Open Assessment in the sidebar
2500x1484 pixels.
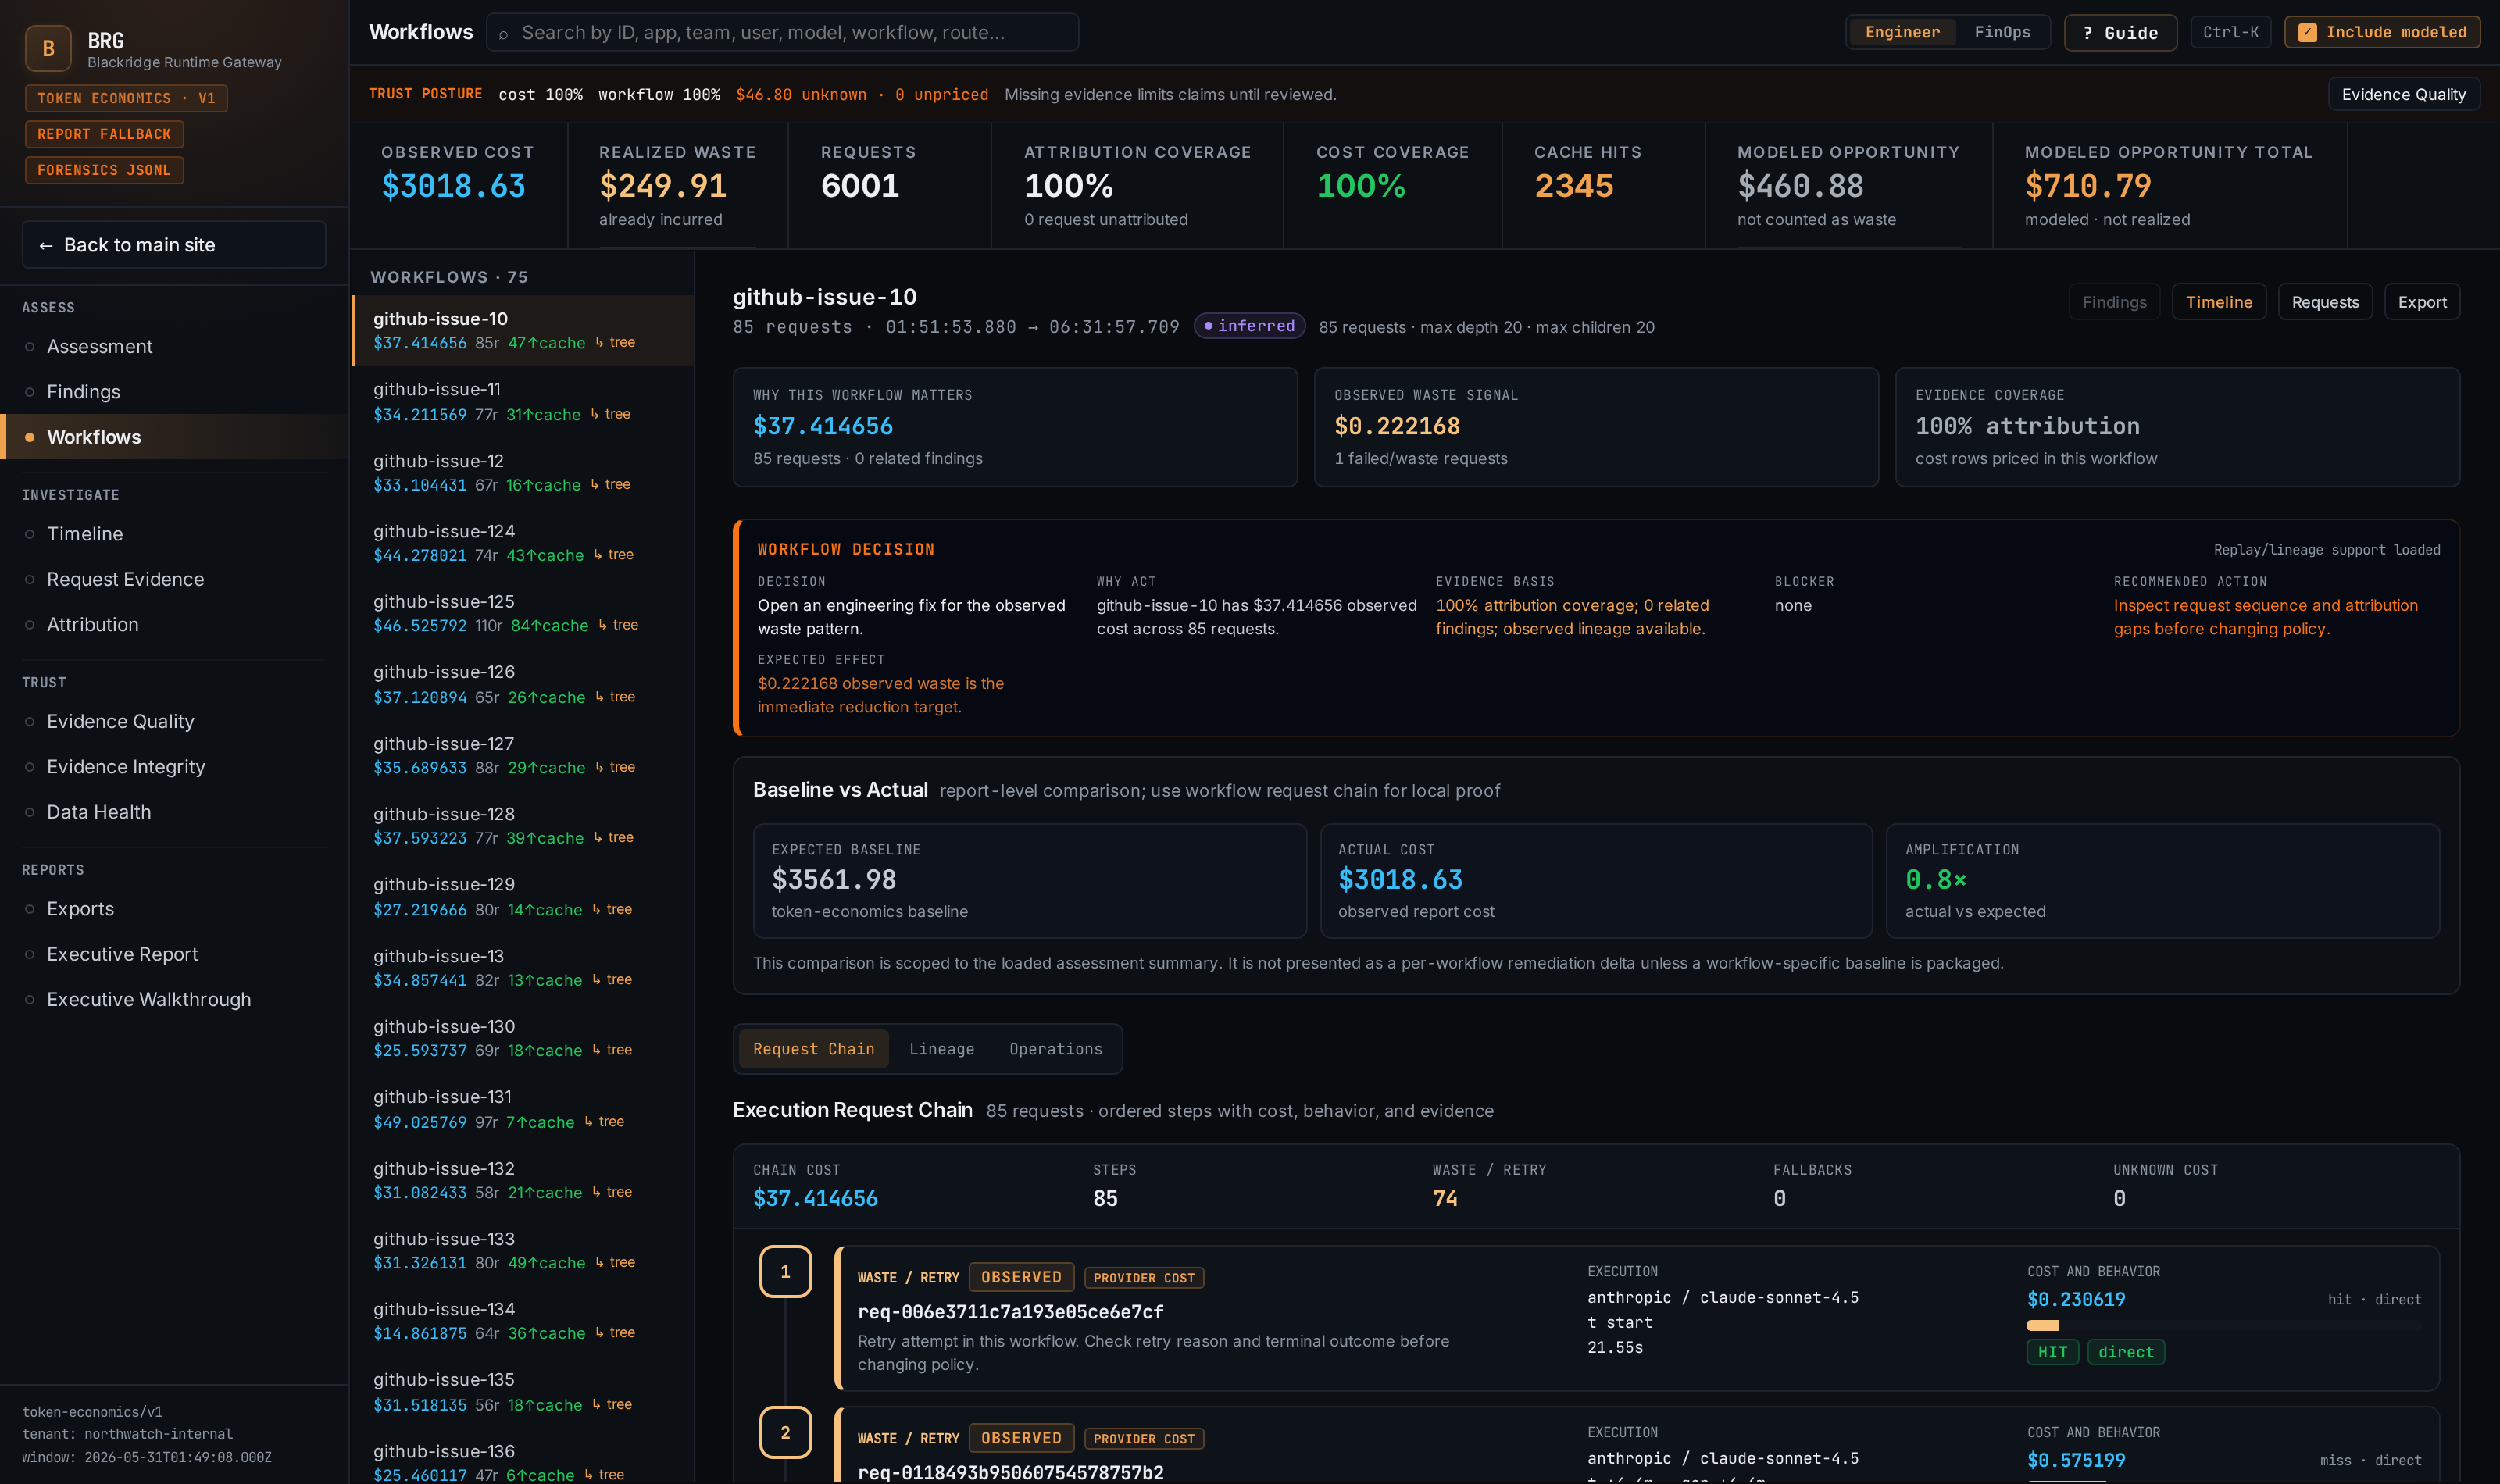click(x=174, y=346)
